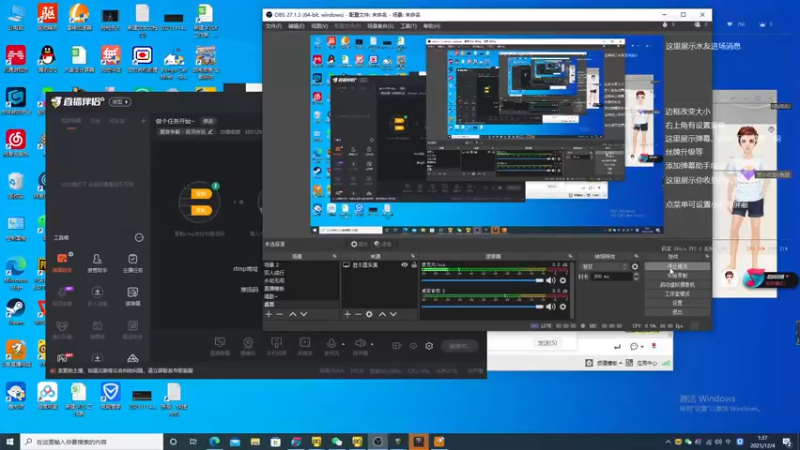This screenshot has height=450, width=800.
Task: Click video camera icon near 直播伴侣 settings gear
Action: click(396, 346)
